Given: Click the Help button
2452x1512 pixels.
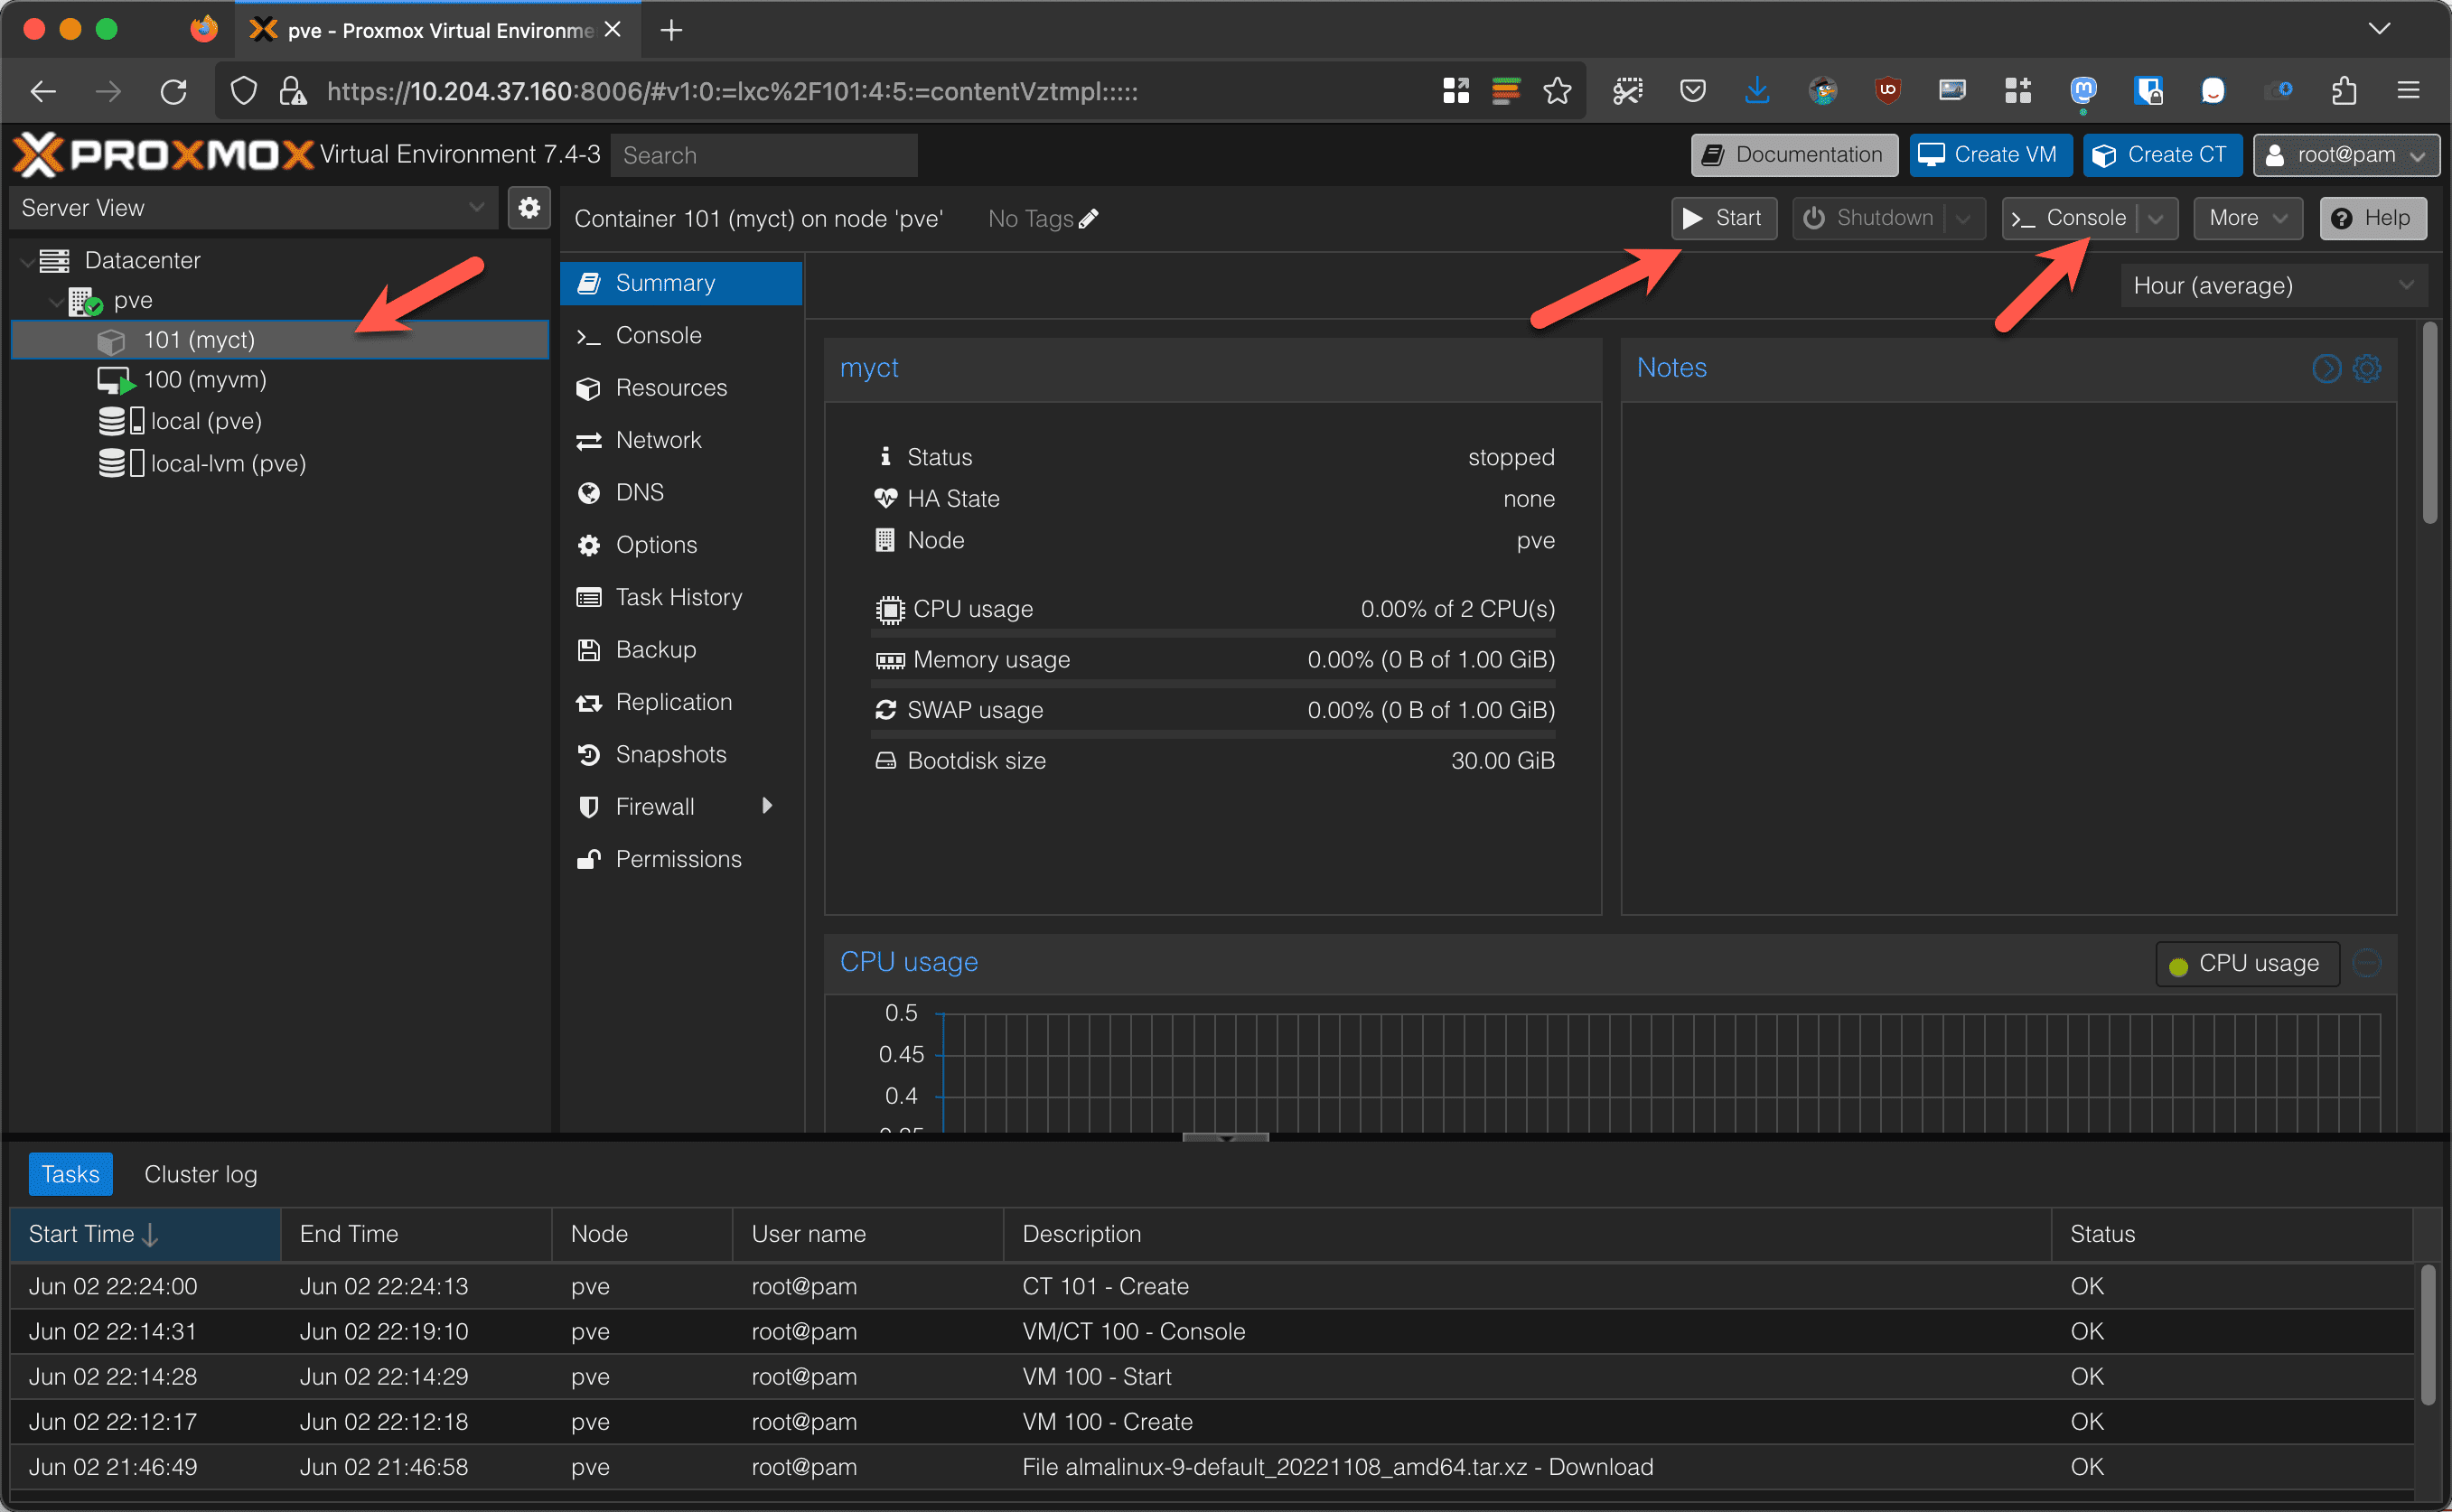Looking at the screenshot, I should click(x=2372, y=218).
